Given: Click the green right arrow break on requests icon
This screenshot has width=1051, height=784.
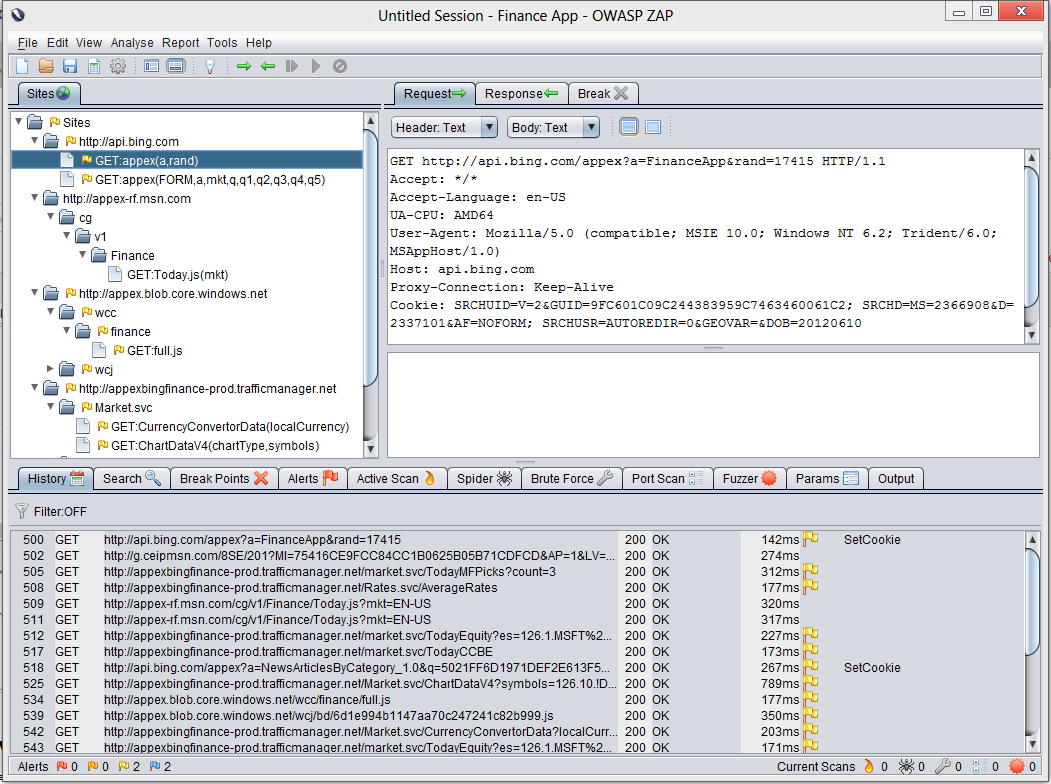Looking at the screenshot, I should point(244,66).
